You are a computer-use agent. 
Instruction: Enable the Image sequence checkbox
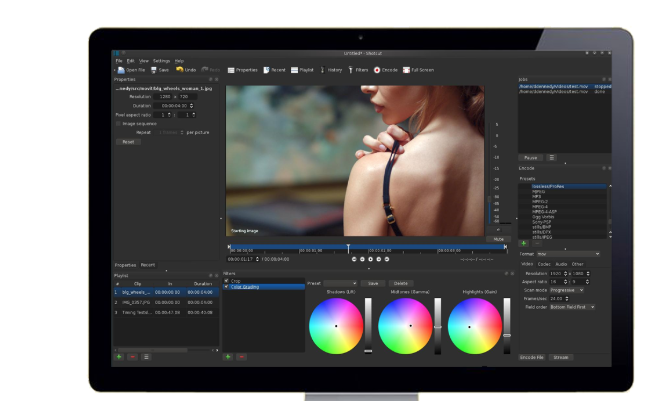118,124
